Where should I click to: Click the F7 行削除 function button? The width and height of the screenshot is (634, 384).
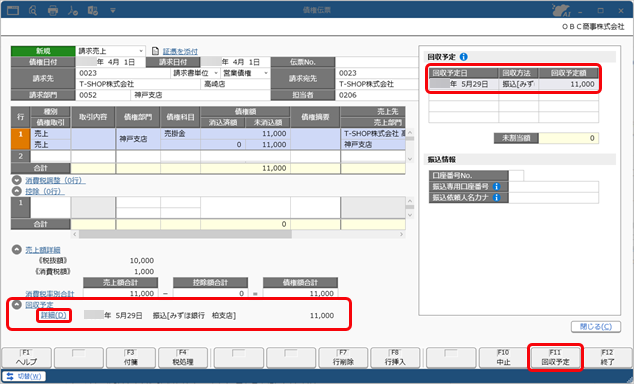[343, 358]
